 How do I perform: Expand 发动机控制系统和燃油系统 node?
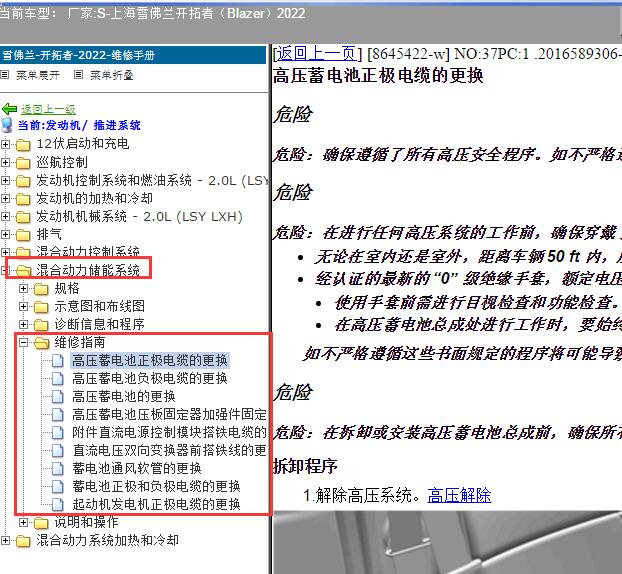[5, 180]
